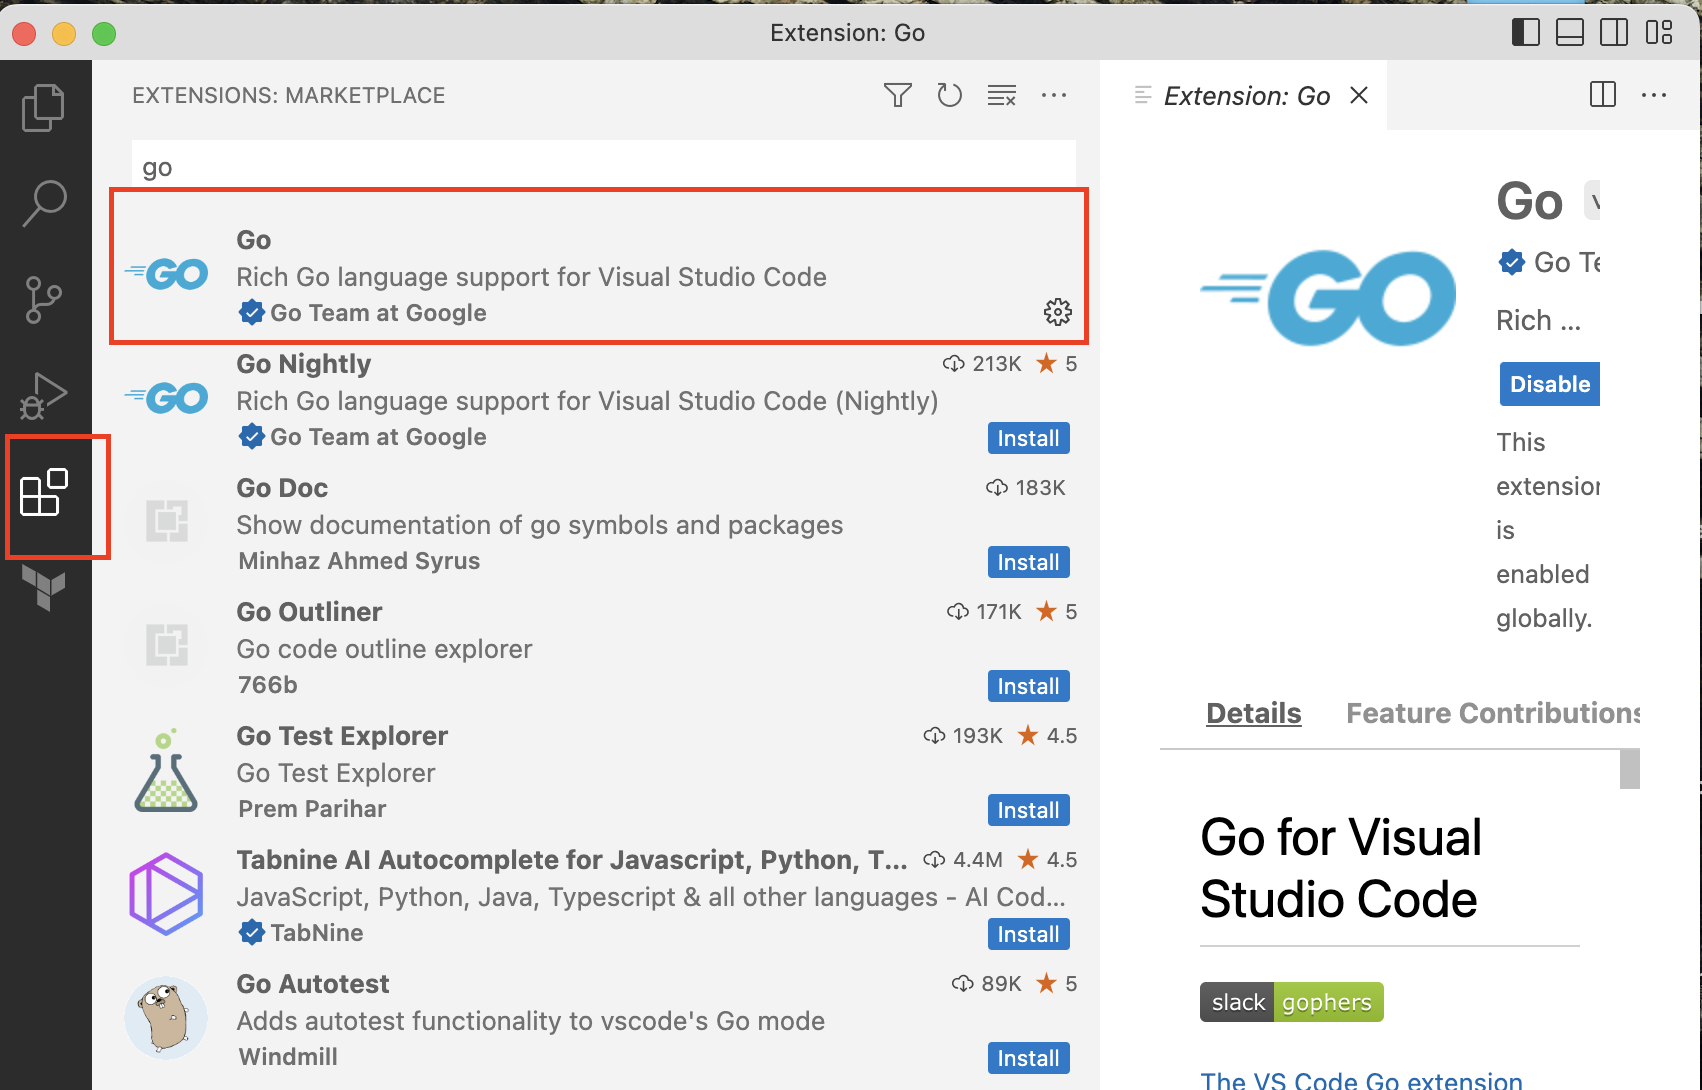
Task: Toggle bottom panel in title bar
Action: (x=1570, y=32)
